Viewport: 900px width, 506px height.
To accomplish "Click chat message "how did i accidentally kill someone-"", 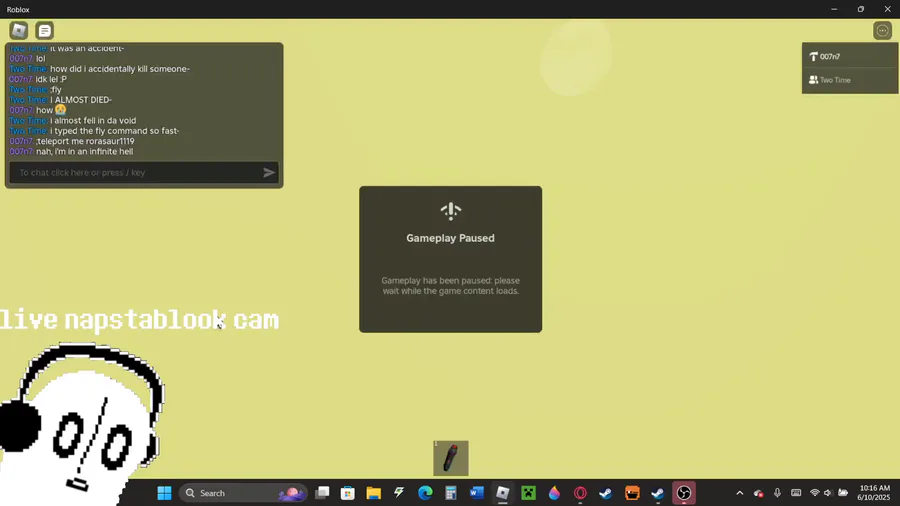I will (x=120, y=69).
